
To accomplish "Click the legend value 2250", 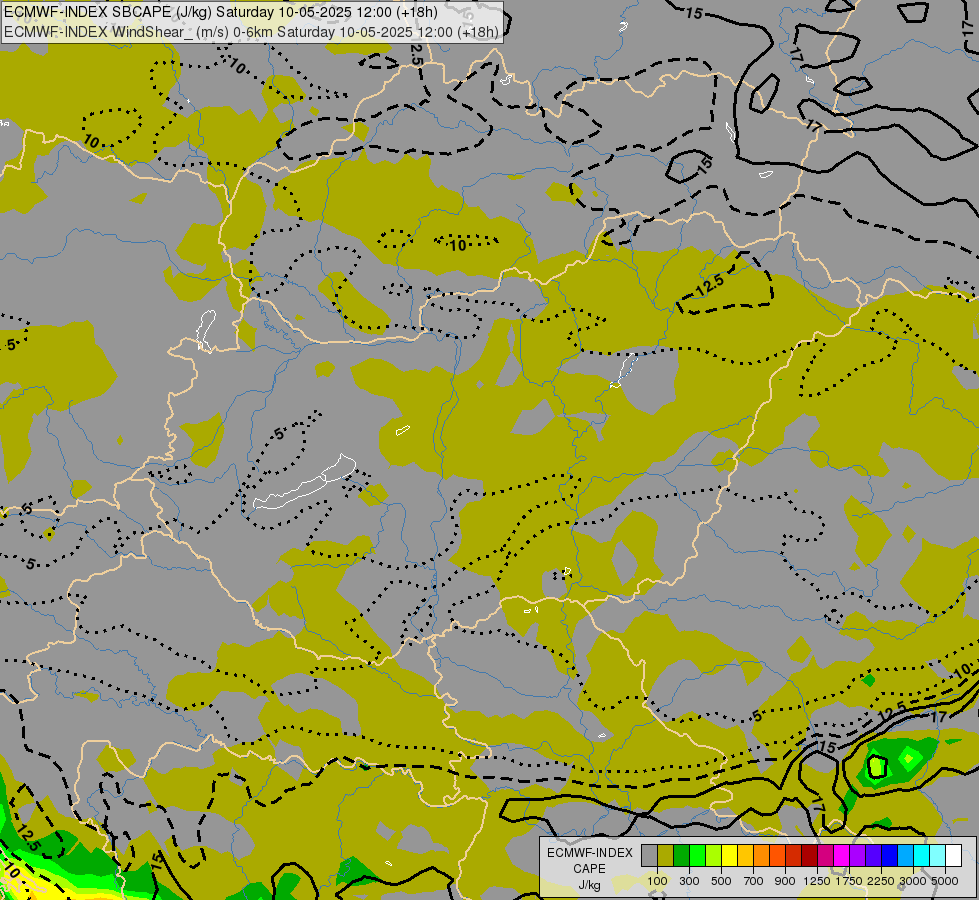I will pyautogui.click(x=881, y=881).
